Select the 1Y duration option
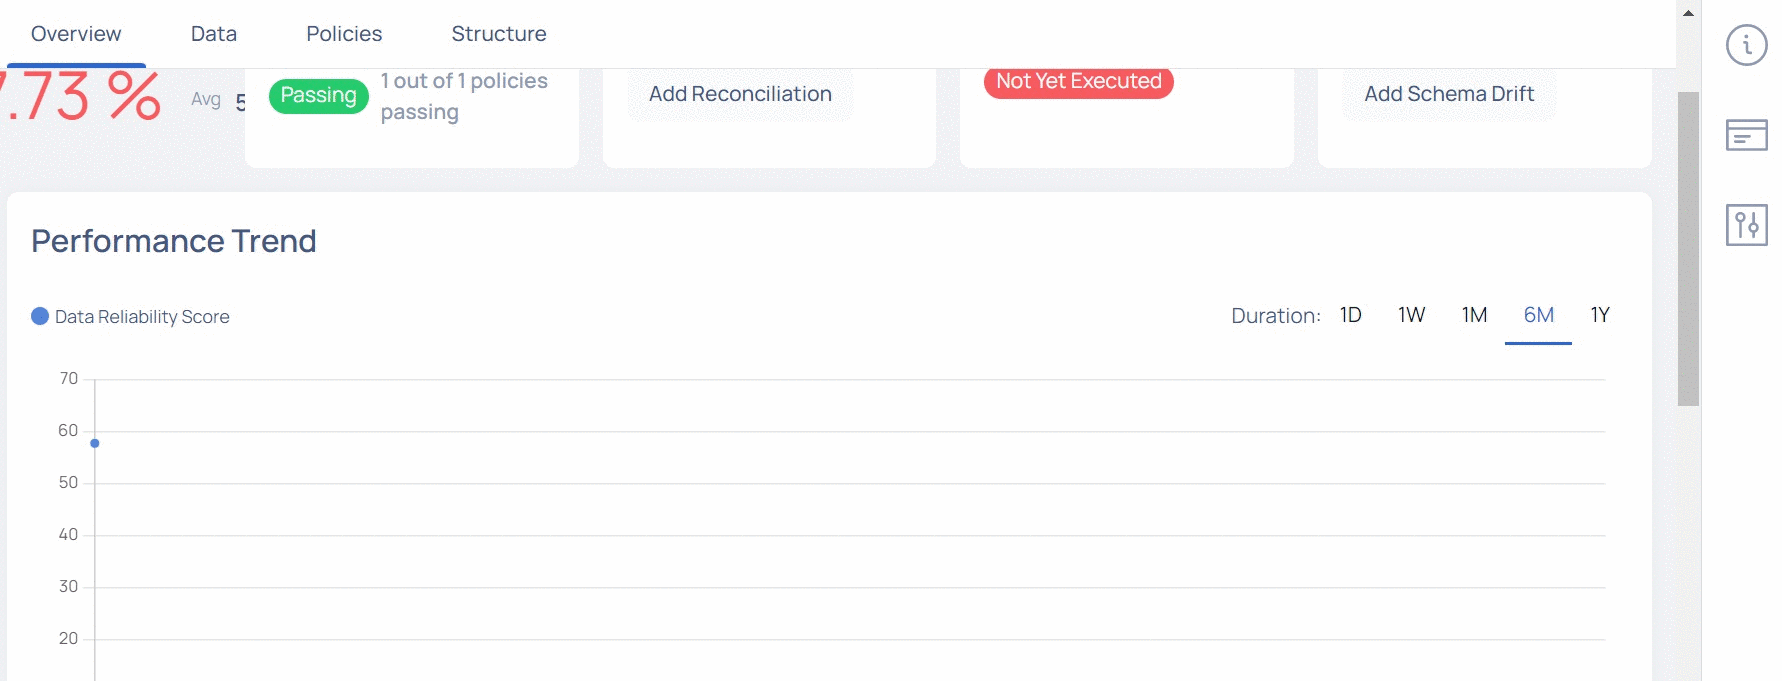Viewport: 1782px width, 681px height. click(x=1600, y=315)
